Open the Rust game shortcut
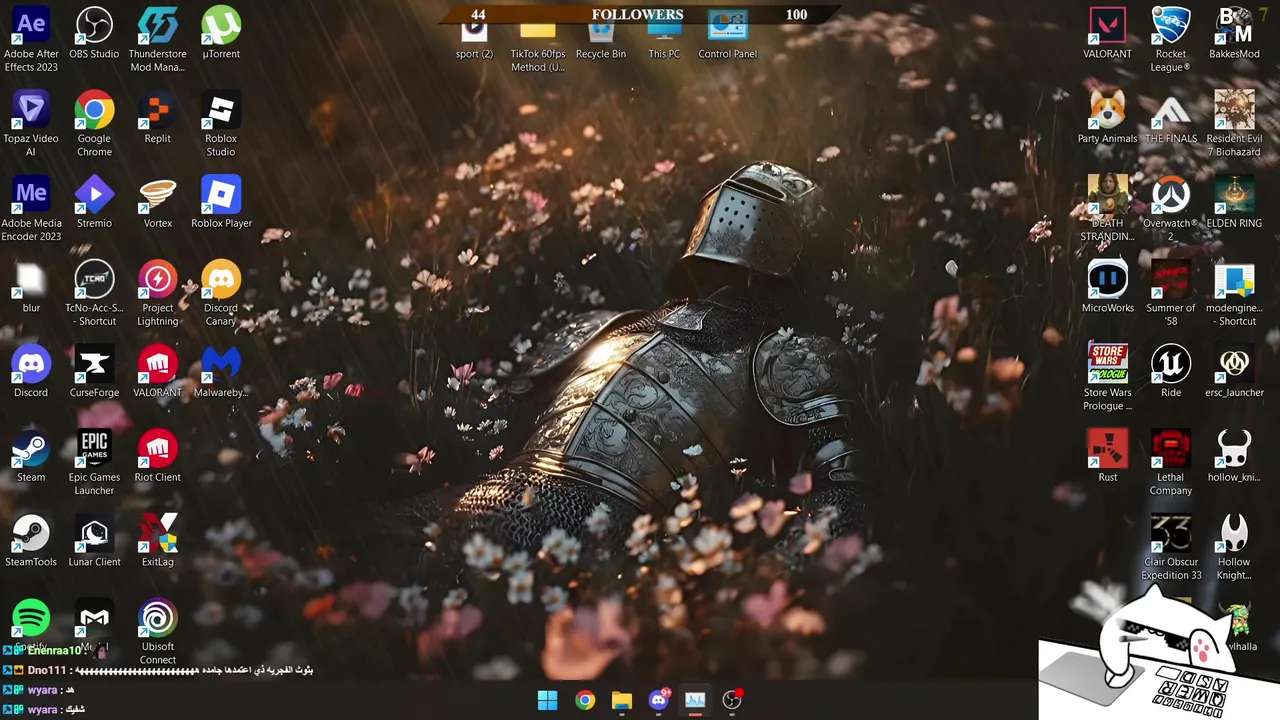The height and width of the screenshot is (720, 1280). click(x=1107, y=457)
